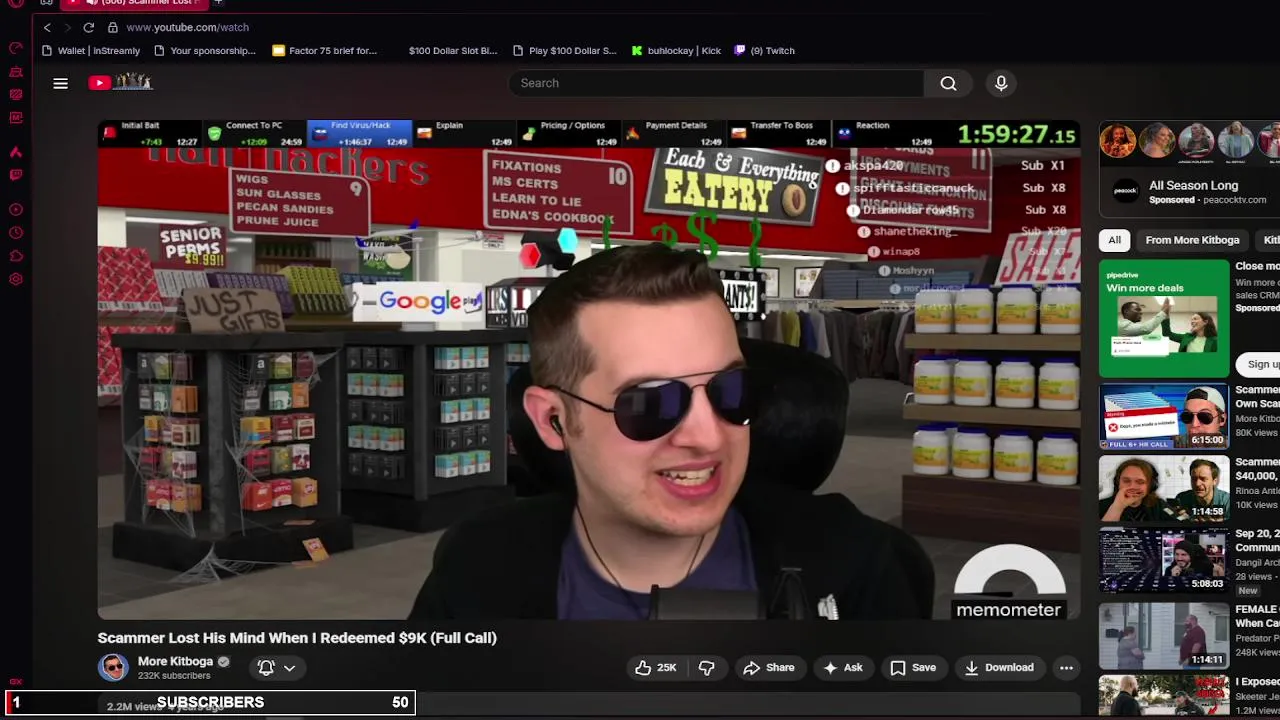Open the 5:08:03 recommended video thumbnail

pos(1164,561)
